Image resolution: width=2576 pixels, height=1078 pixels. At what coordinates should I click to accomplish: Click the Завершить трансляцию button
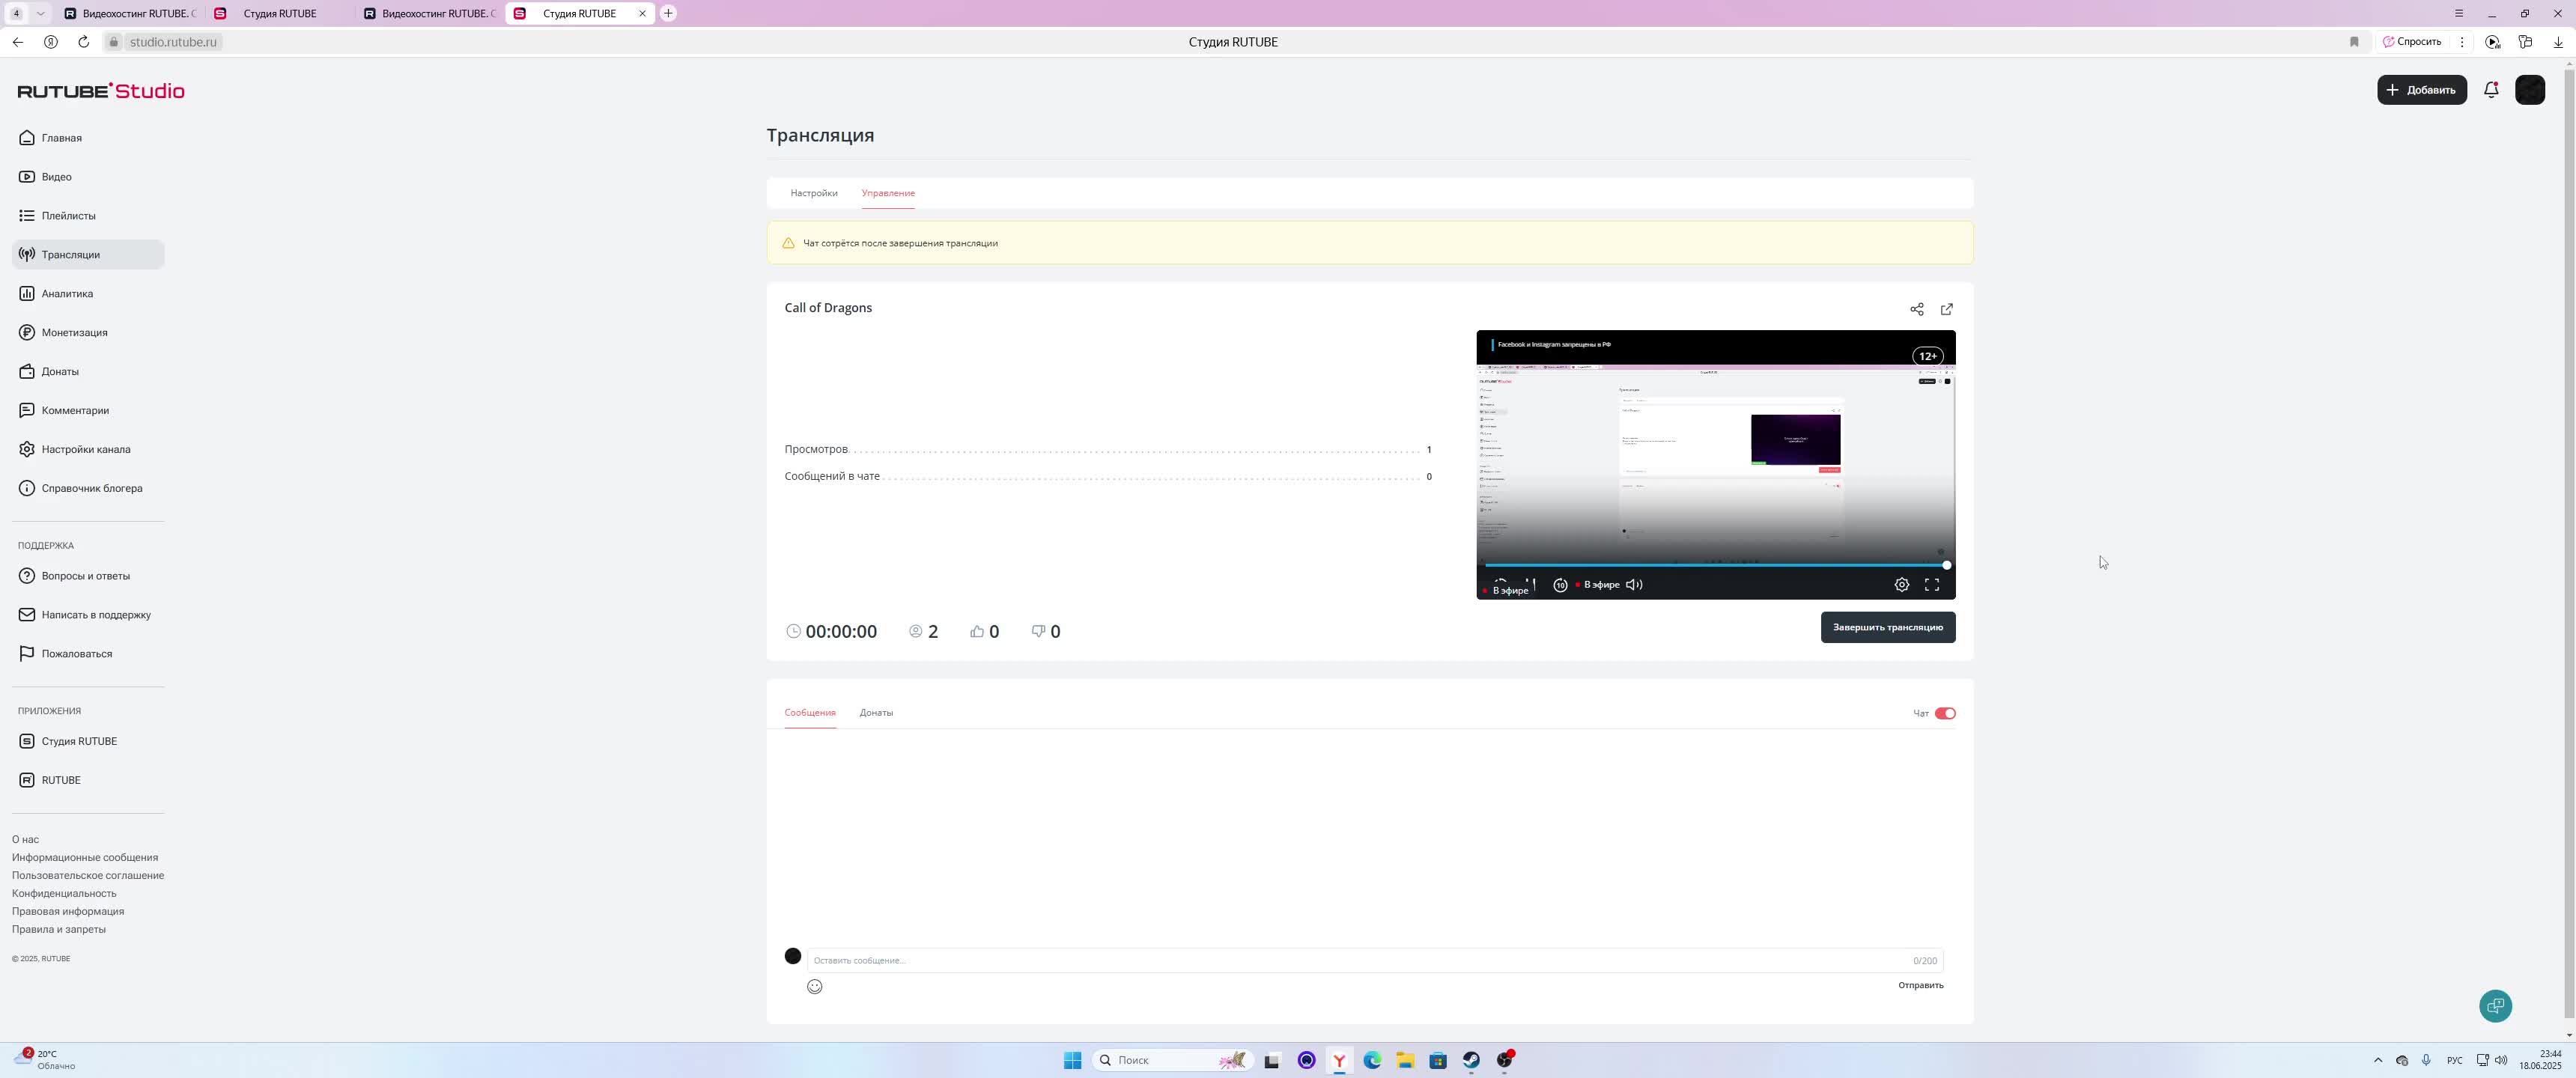tap(1888, 628)
